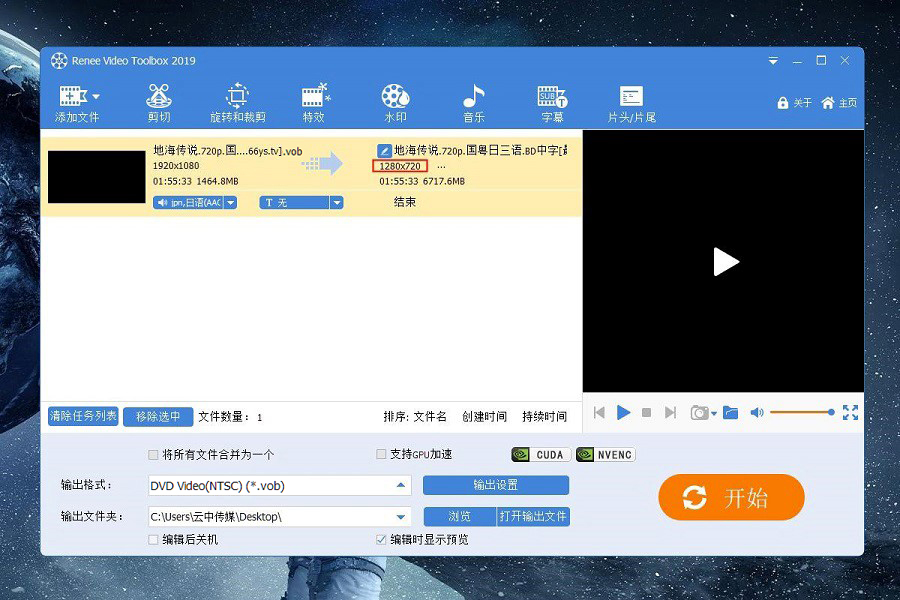
Task: Click the NVENC badge
Action: coord(606,455)
